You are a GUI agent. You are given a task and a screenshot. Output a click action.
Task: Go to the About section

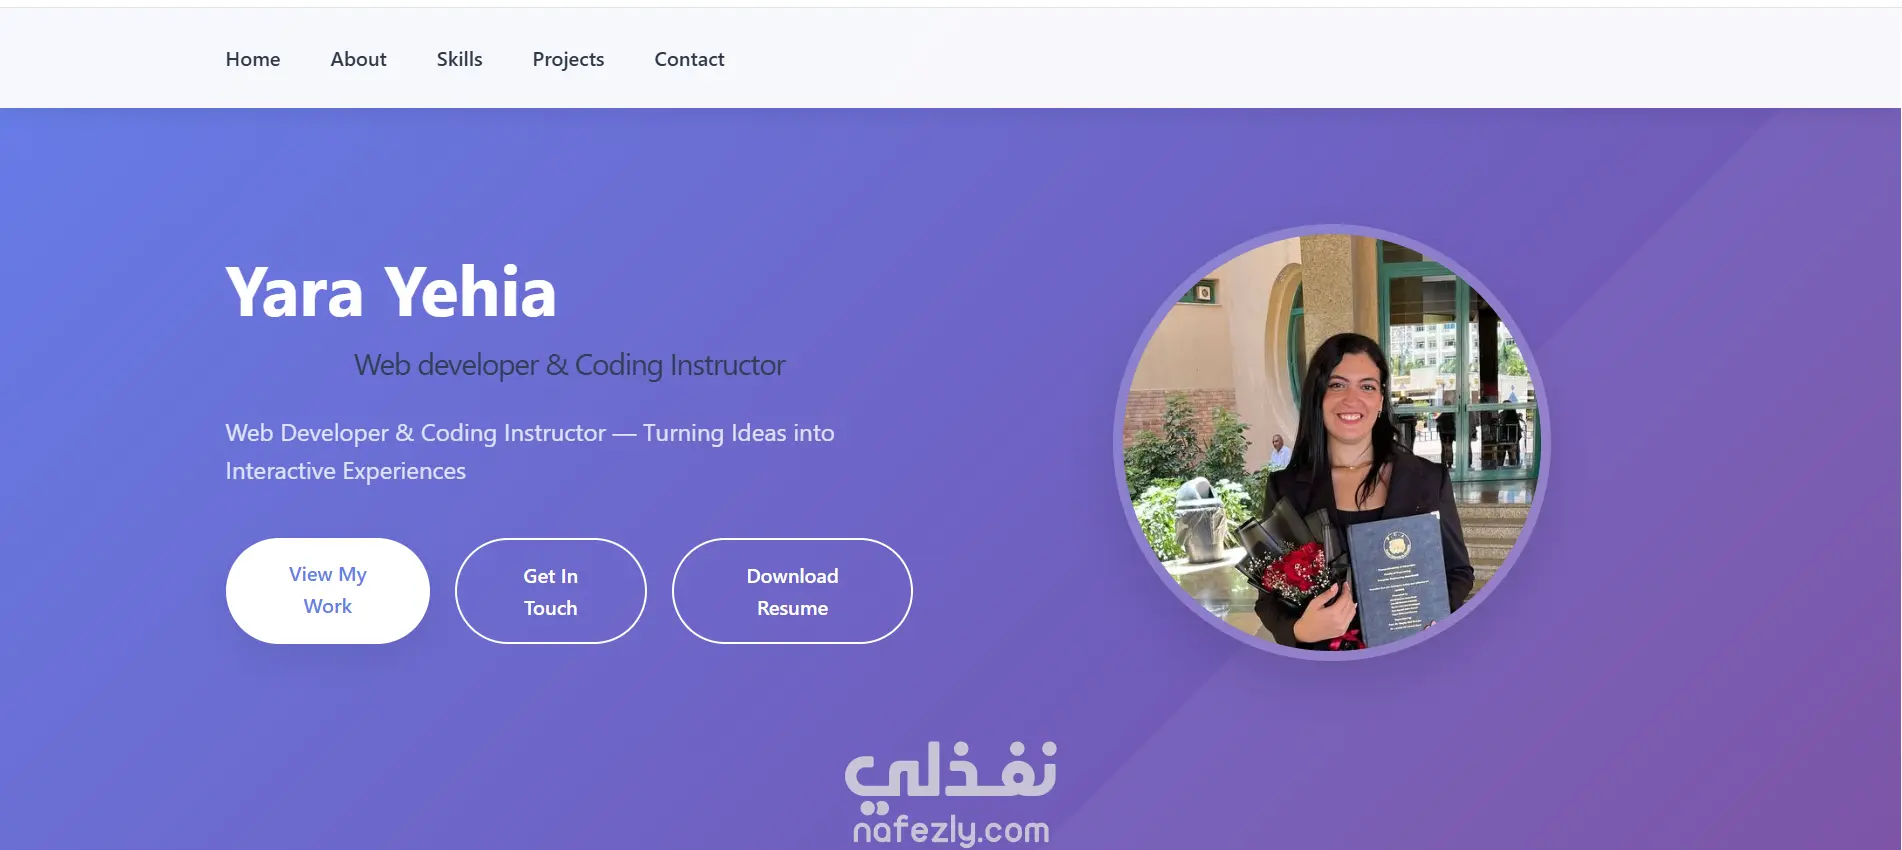(x=358, y=59)
